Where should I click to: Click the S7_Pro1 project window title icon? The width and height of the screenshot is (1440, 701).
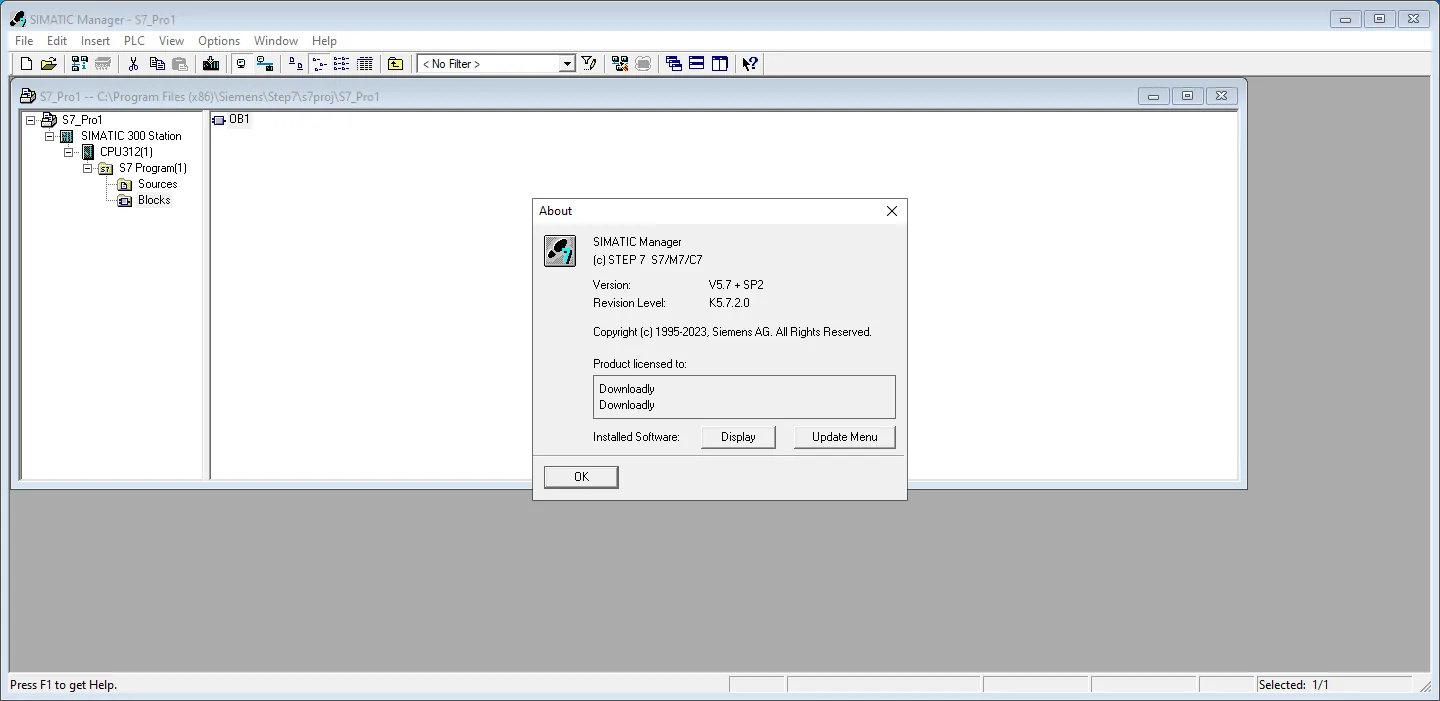click(x=28, y=96)
